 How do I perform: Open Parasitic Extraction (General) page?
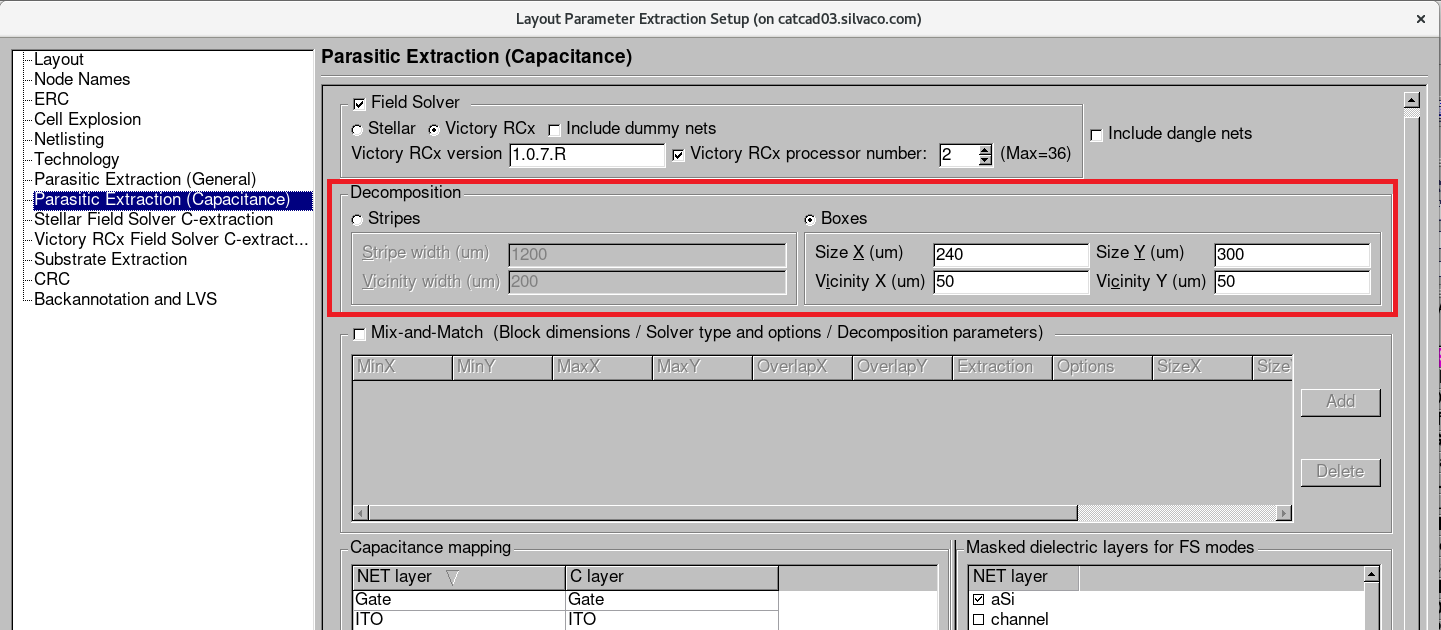tap(145, 179)
